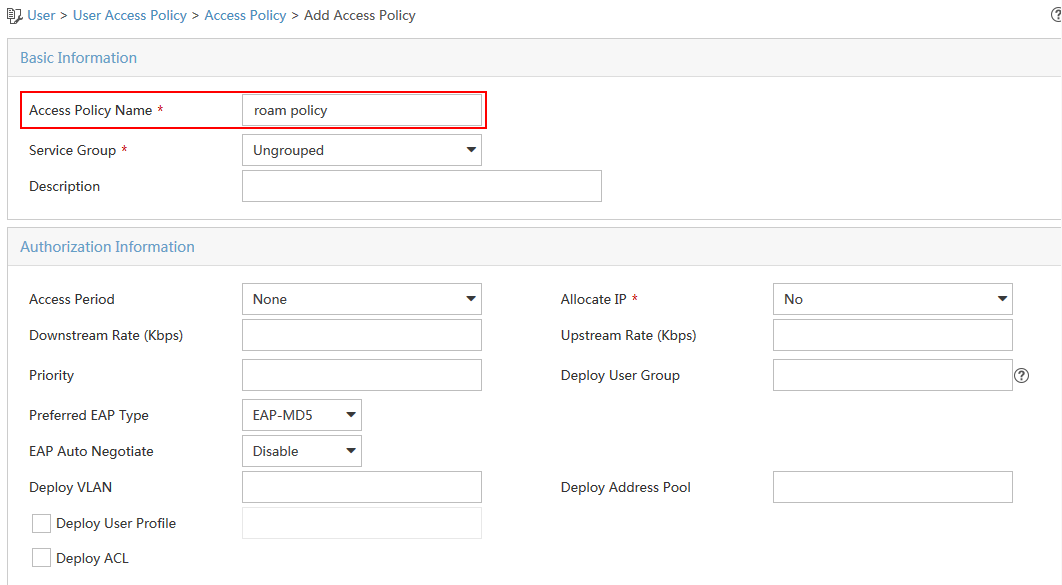Open the Allocate IP dropdown
This screenshot has width=1062, height=585.
tap(893, 299)
